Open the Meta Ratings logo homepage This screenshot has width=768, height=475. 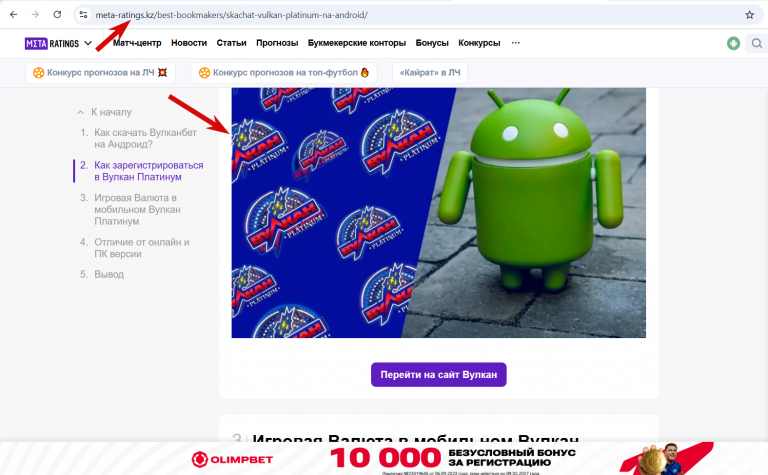pos(52,44)
